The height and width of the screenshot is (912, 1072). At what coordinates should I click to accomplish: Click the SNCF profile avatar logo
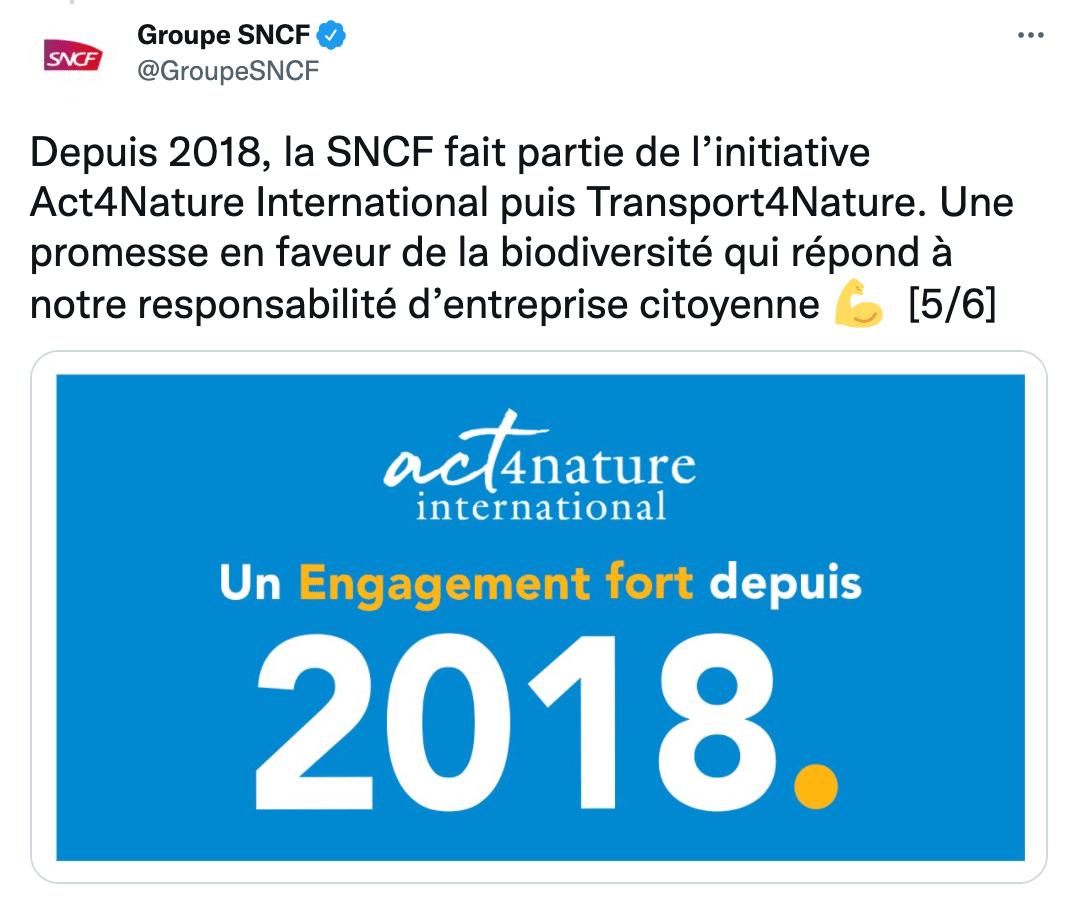click(x=74, y=57)
